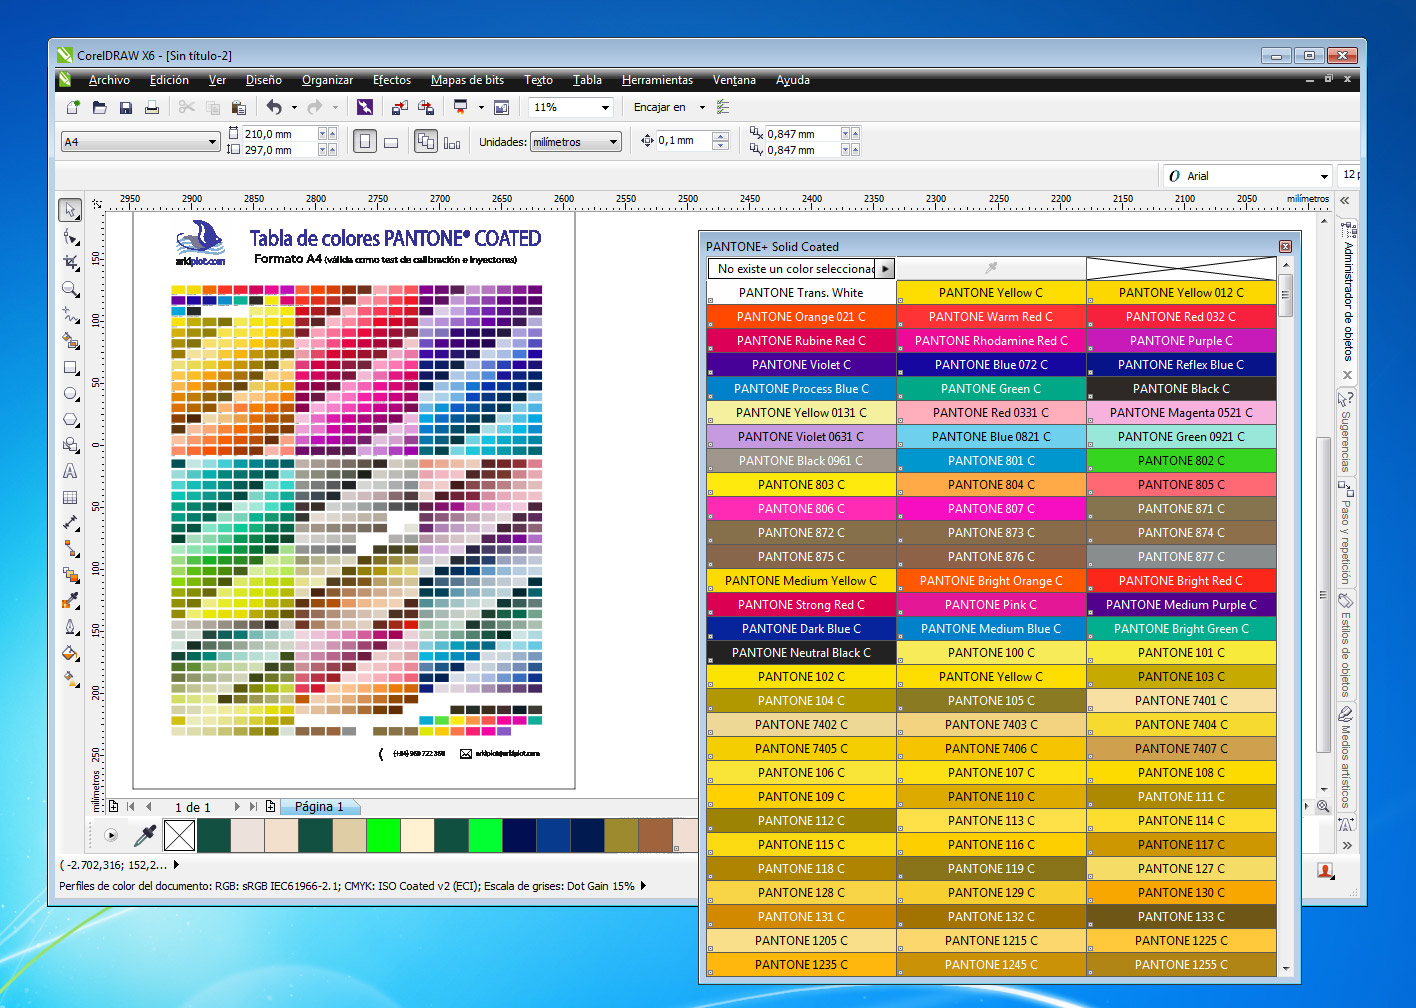Viewport: 1416px width, 1008px height.
Task: Click the page width 210,0 mm field
Action: pos(279,134)
